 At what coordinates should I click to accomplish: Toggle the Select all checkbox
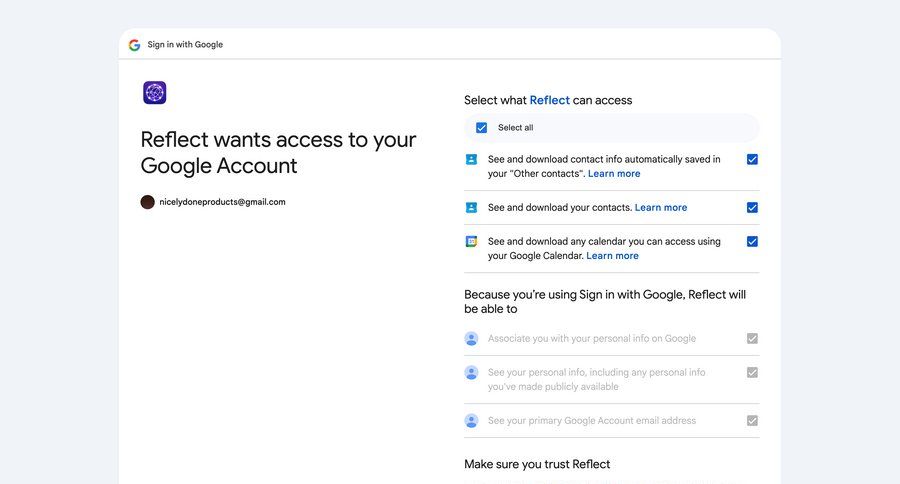482,127
